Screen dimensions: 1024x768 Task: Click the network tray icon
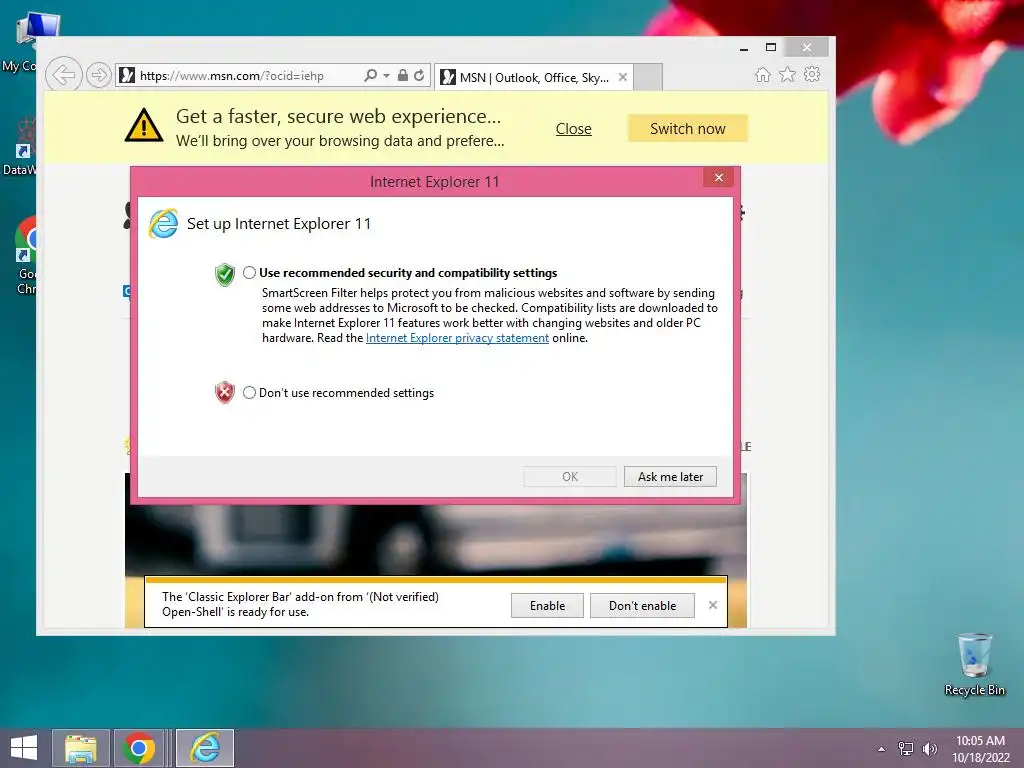coord(906,748)
